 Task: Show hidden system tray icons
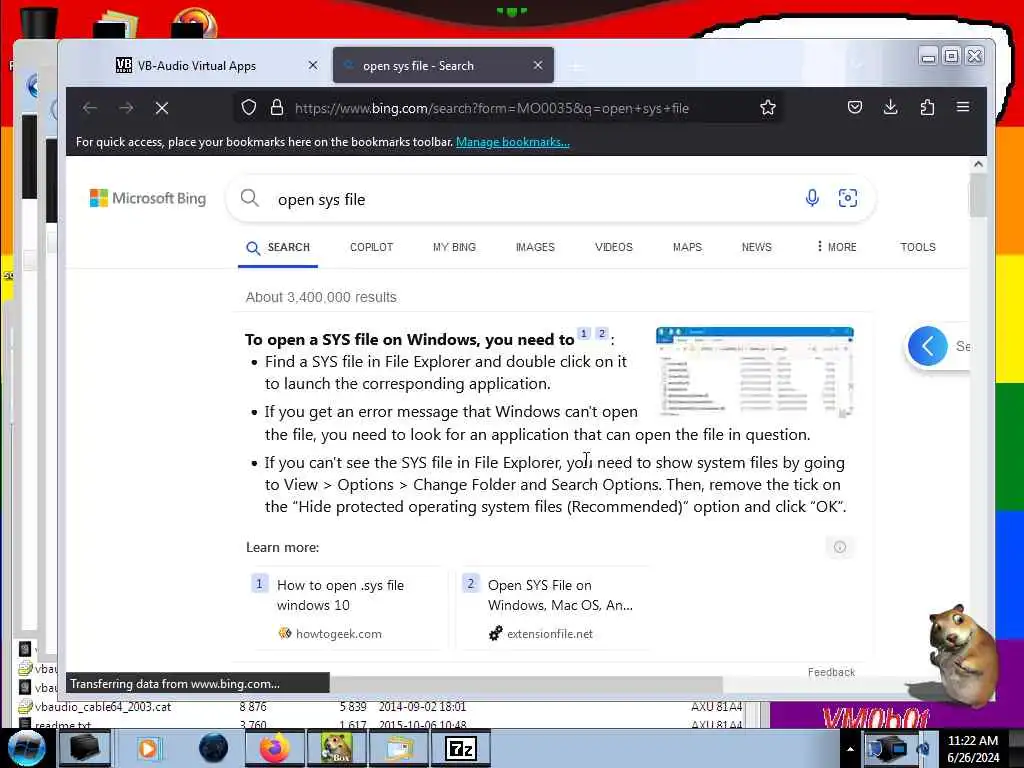(x=850, y=749)
